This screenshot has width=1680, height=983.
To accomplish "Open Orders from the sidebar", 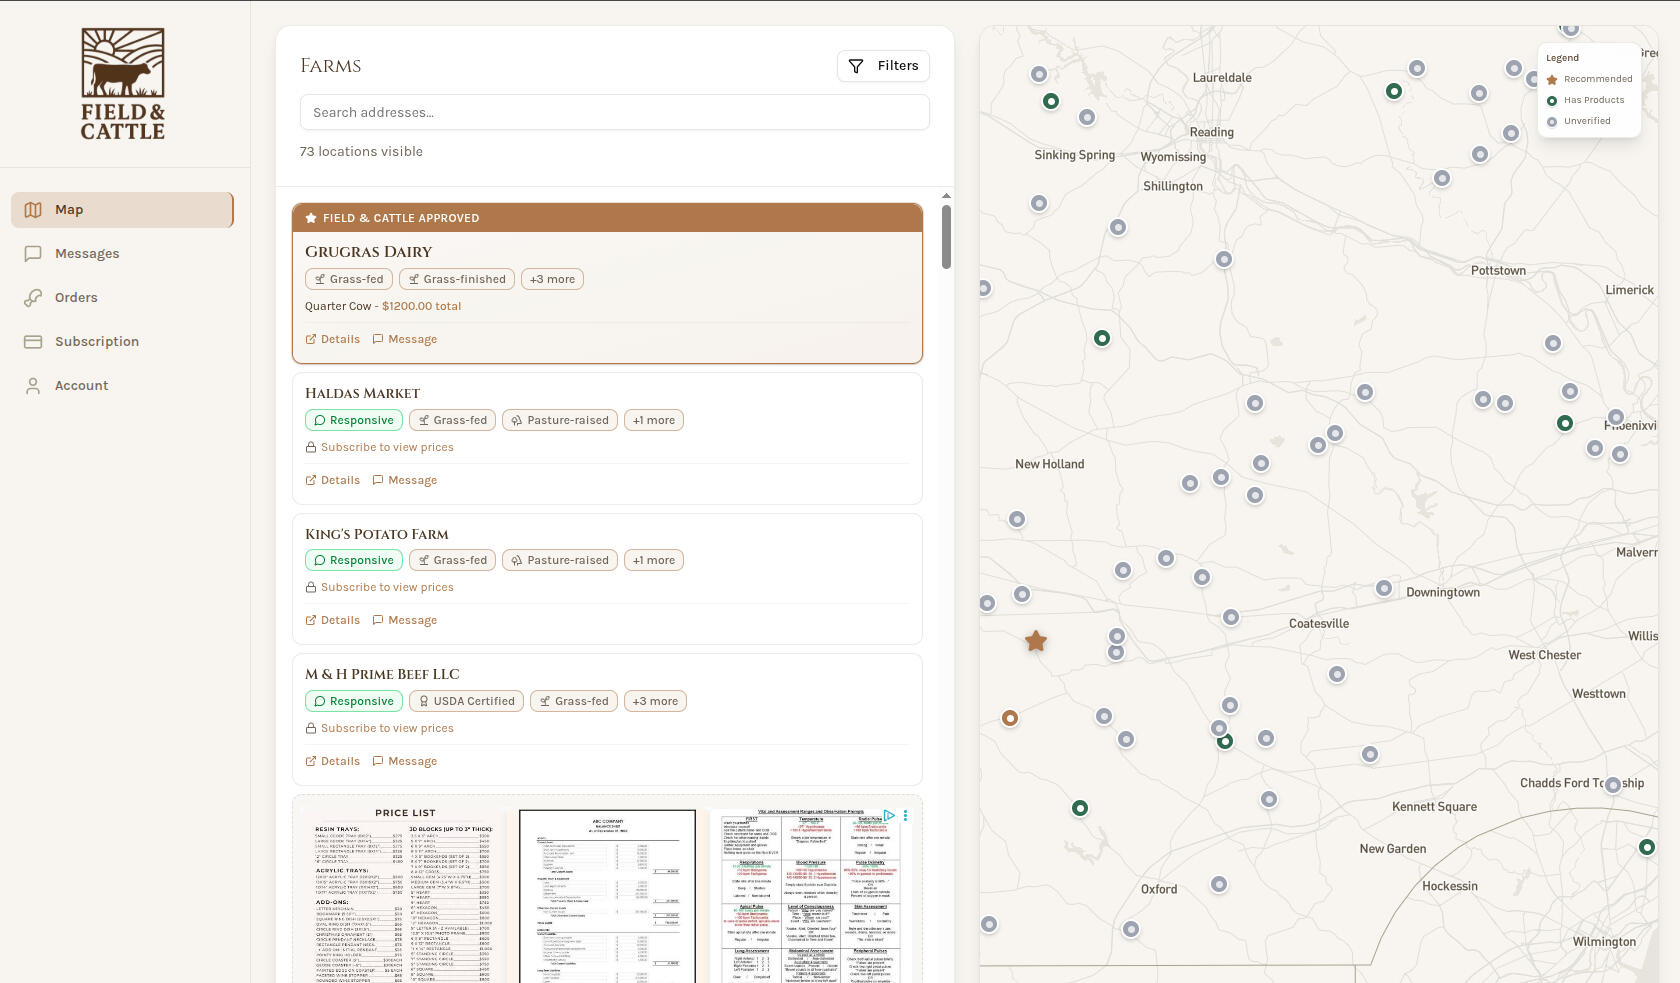I will point(122,298).
